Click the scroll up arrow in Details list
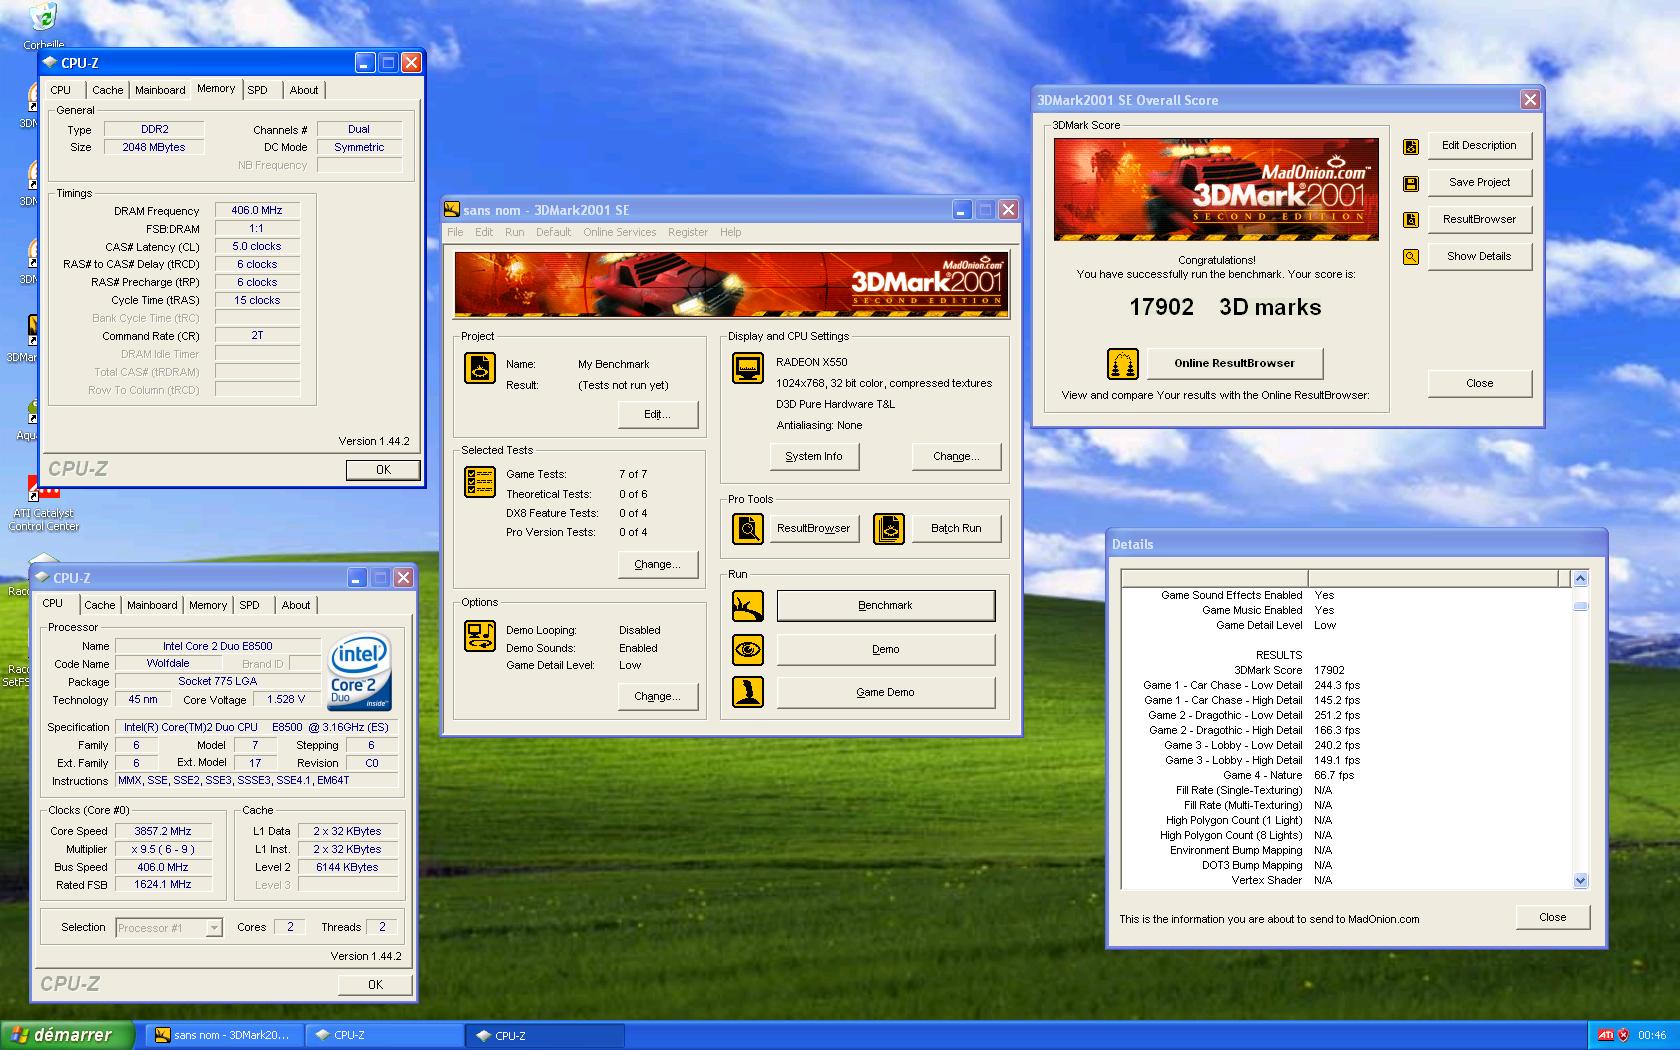 point(1580,578)
